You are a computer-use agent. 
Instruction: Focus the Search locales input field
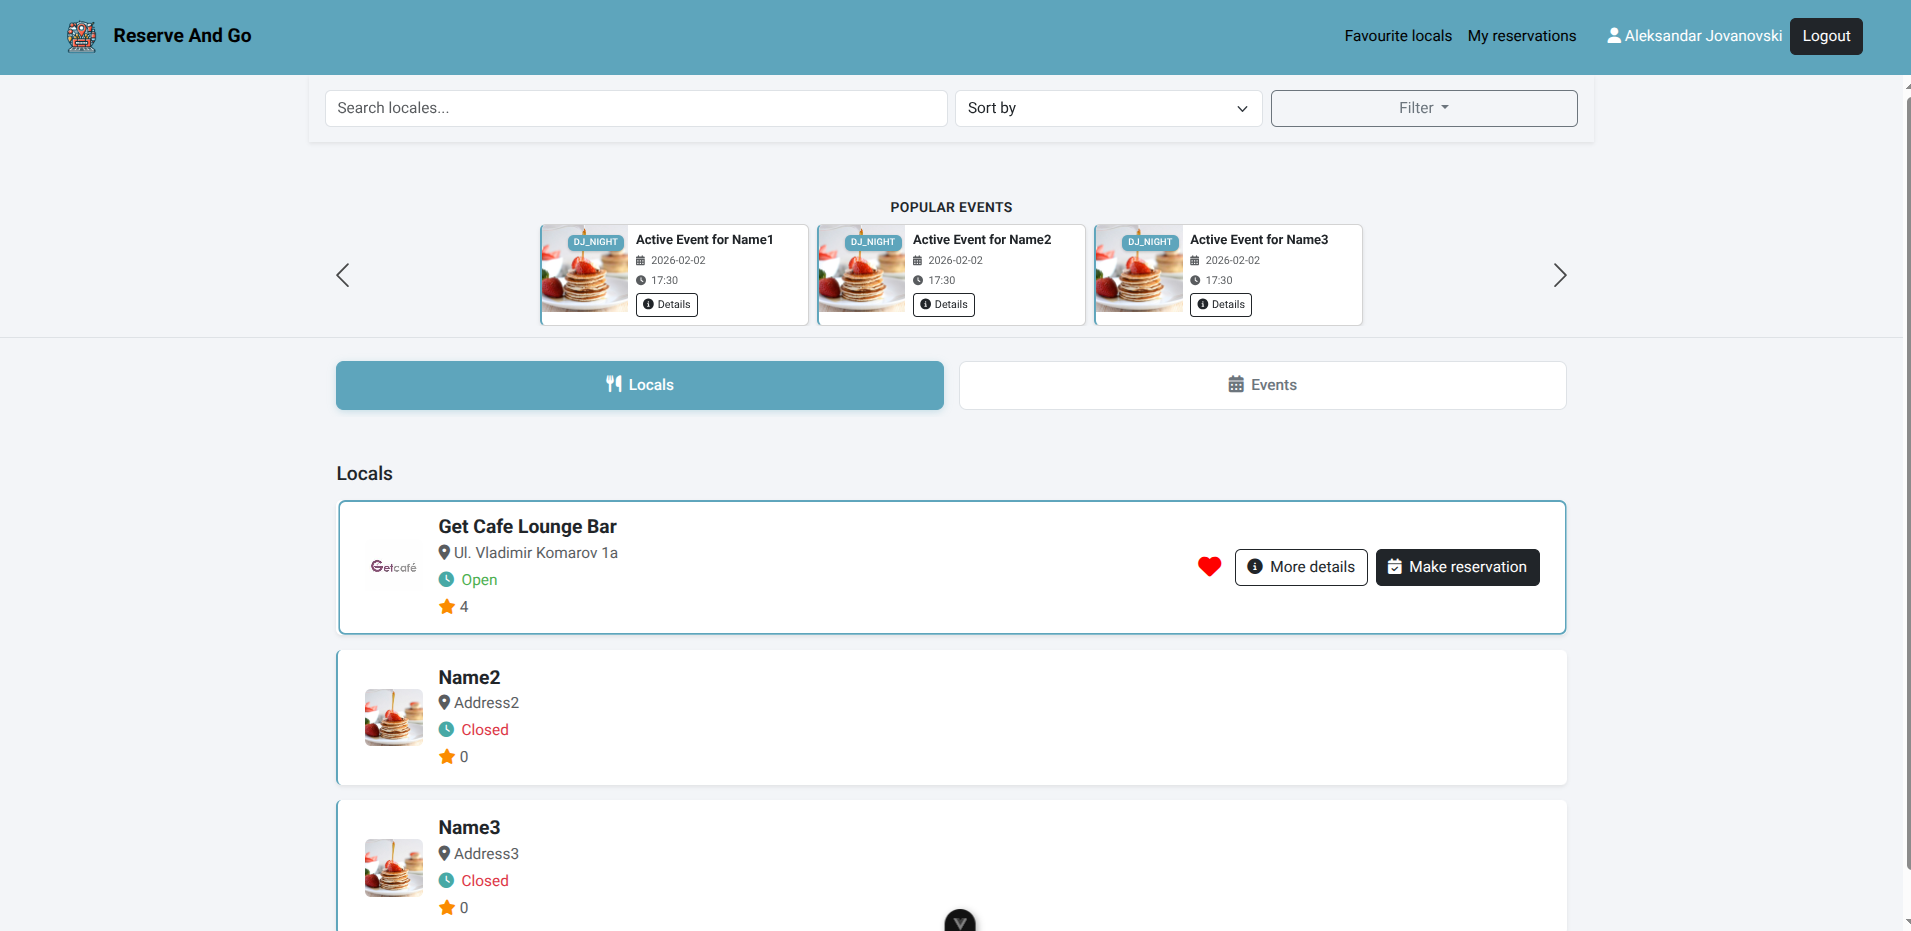click(635, 108)
